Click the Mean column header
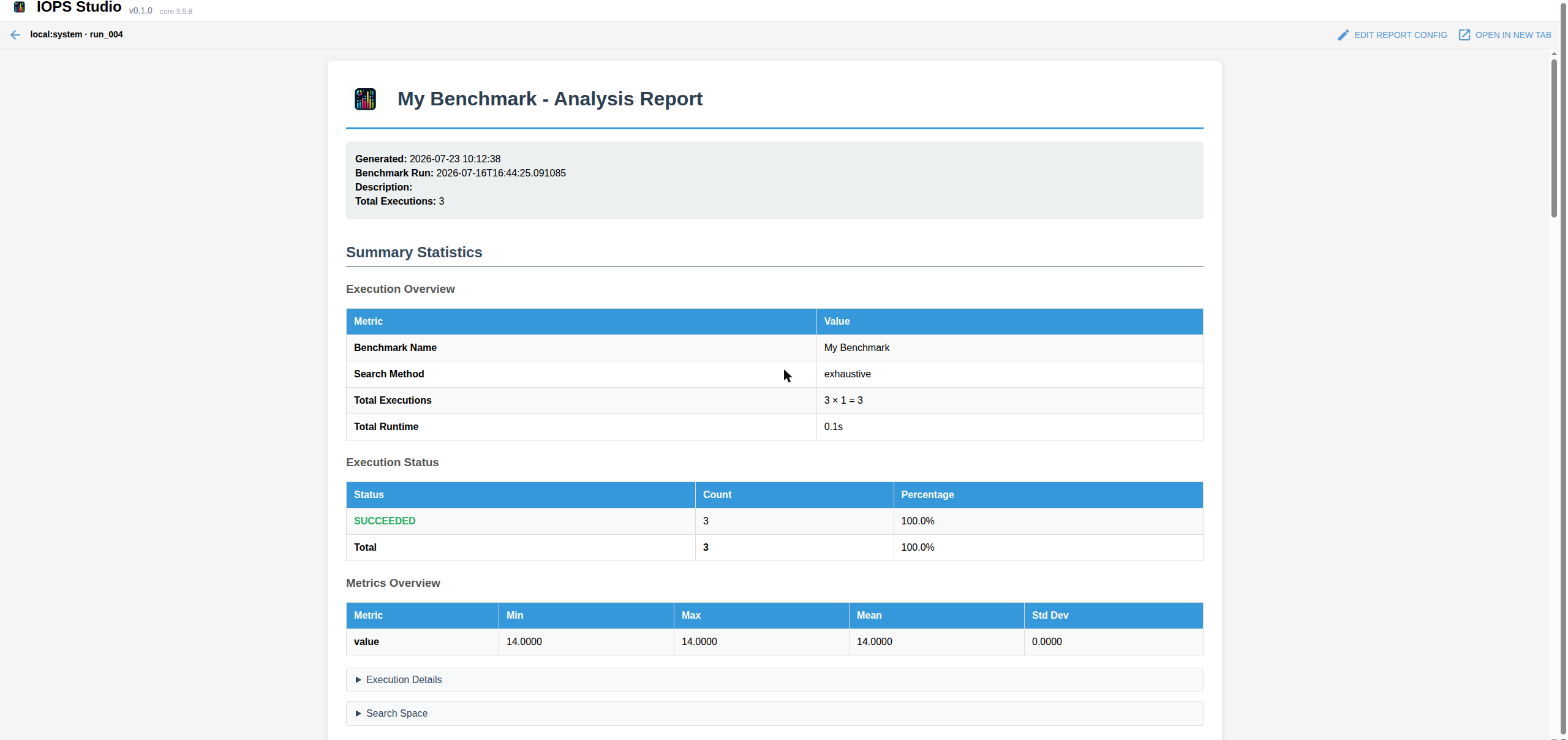1568x740 pixels. 936,616
